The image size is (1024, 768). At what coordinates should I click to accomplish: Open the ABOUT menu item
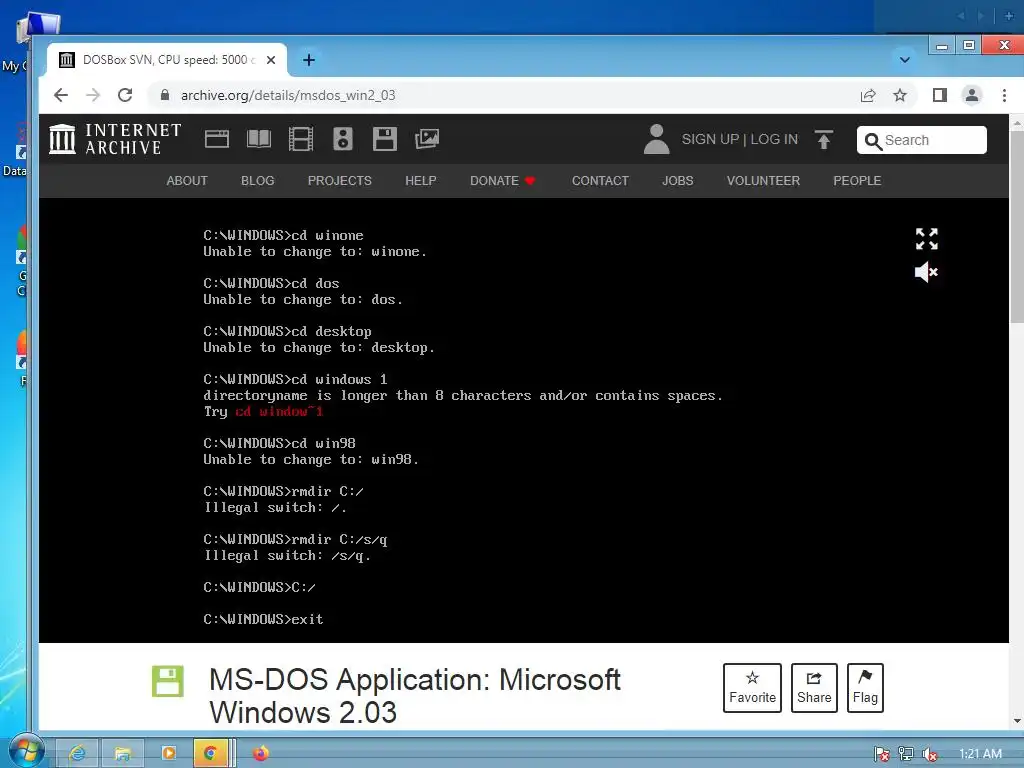click(x=187, y=181)
